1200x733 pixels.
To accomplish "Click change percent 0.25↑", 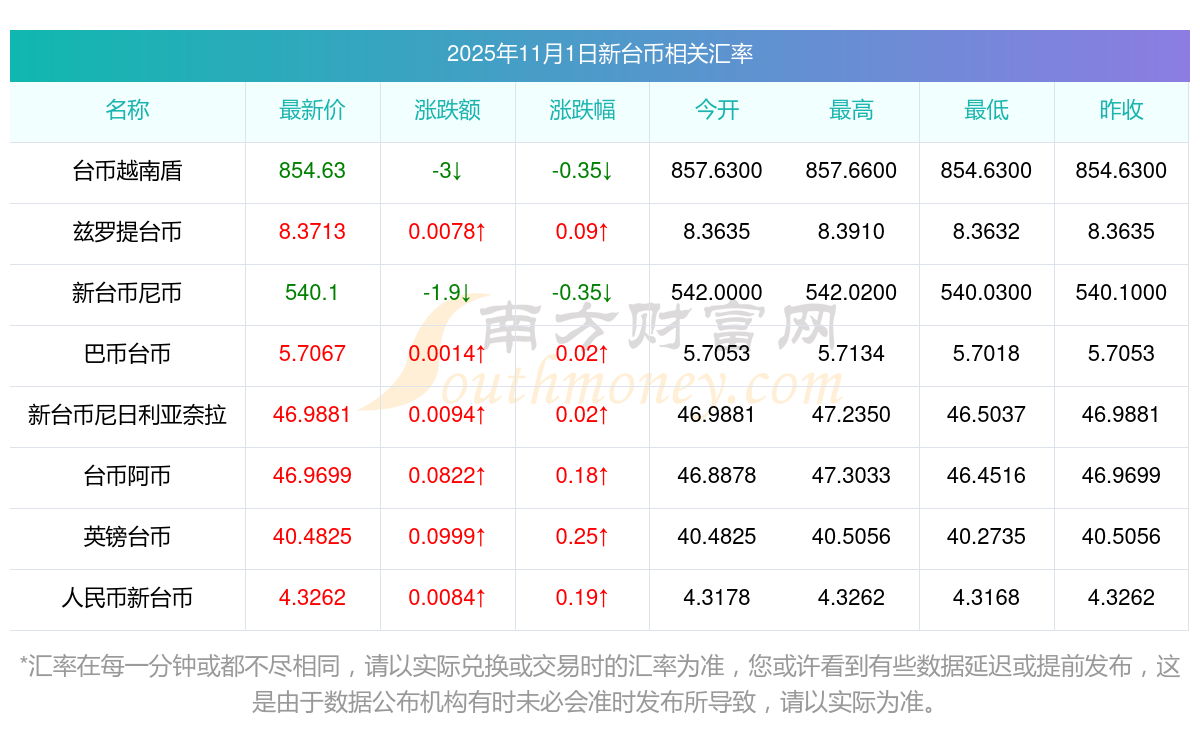I will tap(582, 537).
